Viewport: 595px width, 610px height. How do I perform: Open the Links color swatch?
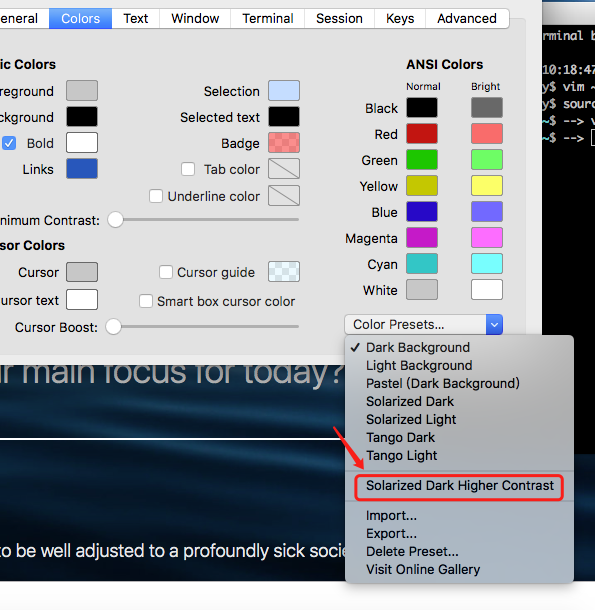[x=82, y=168]
